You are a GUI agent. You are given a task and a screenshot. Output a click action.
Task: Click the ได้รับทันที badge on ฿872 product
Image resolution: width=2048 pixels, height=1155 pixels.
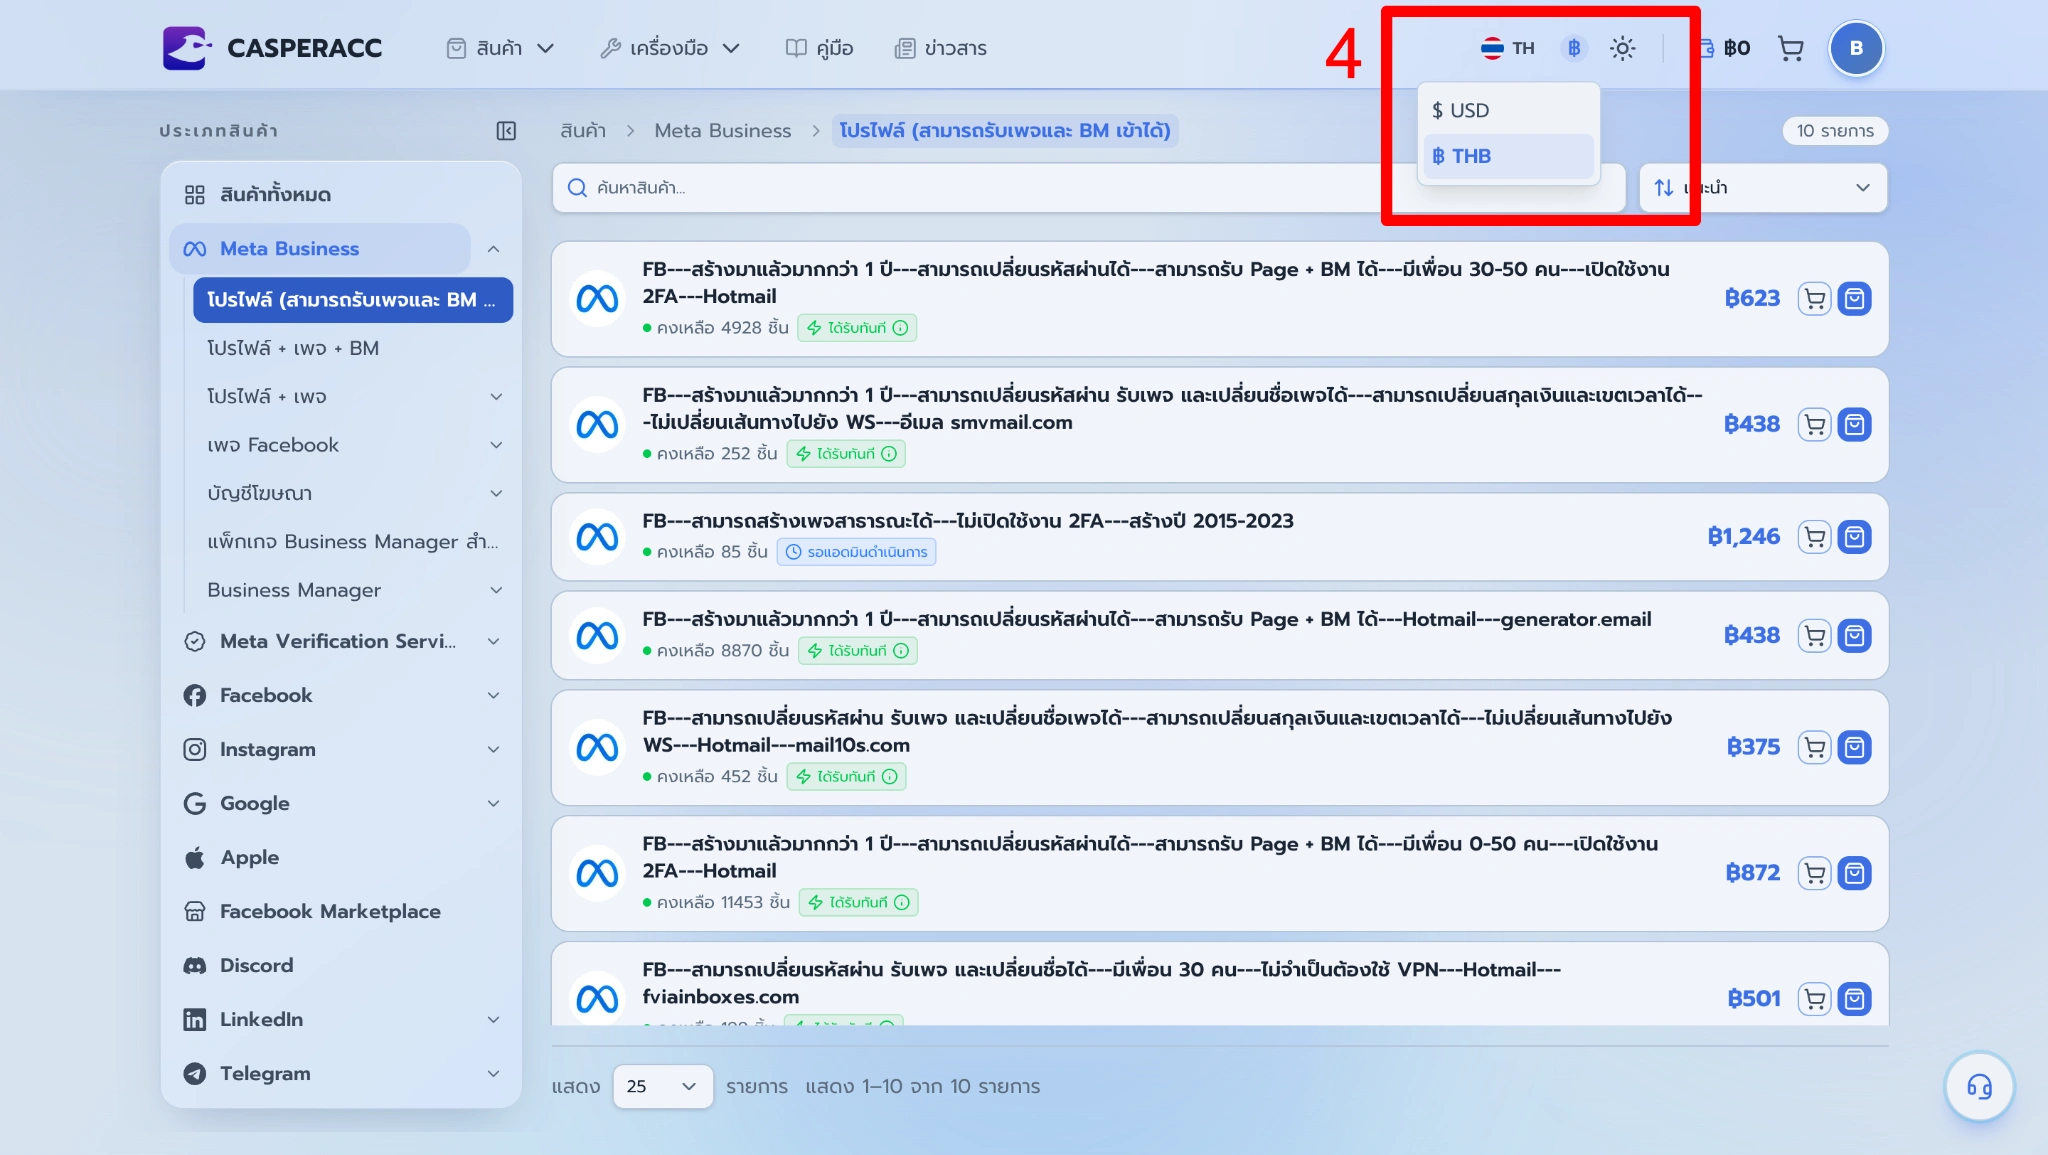tap(859, 903)
